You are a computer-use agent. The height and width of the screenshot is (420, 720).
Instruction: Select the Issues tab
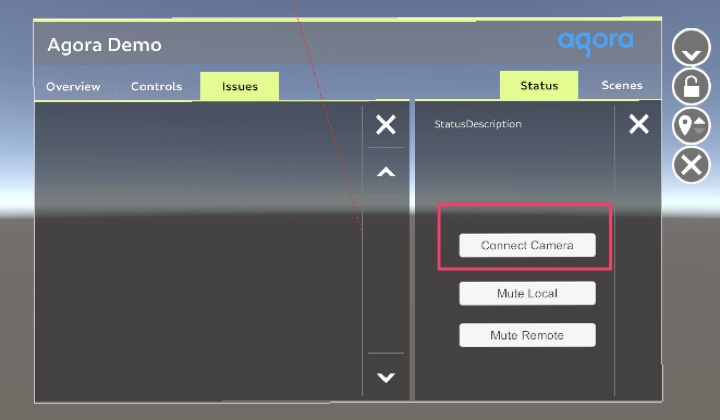[239, 86]
